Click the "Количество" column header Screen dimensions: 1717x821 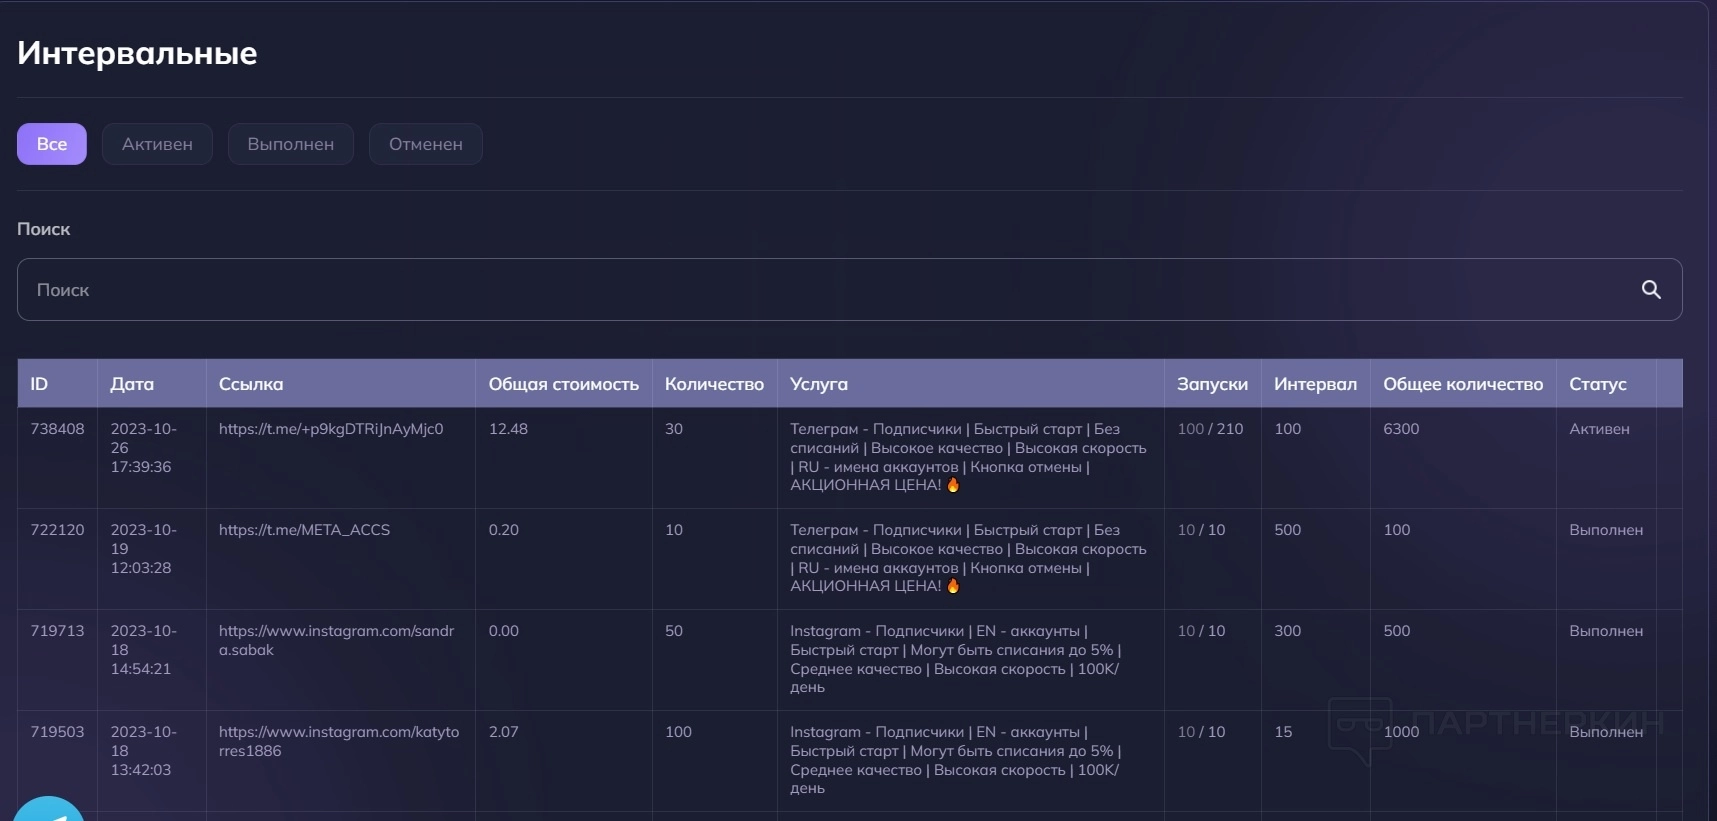pyautogui.click(x=714, y=384)
